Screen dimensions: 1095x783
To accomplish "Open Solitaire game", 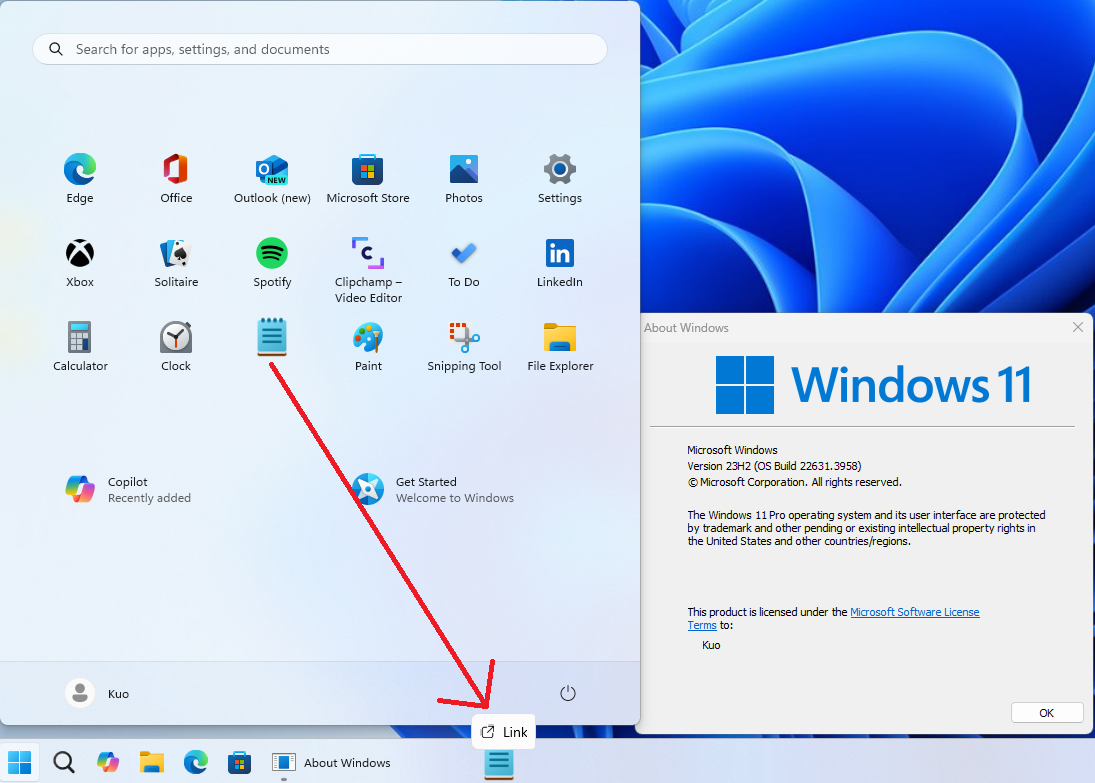I will point(176,263).
